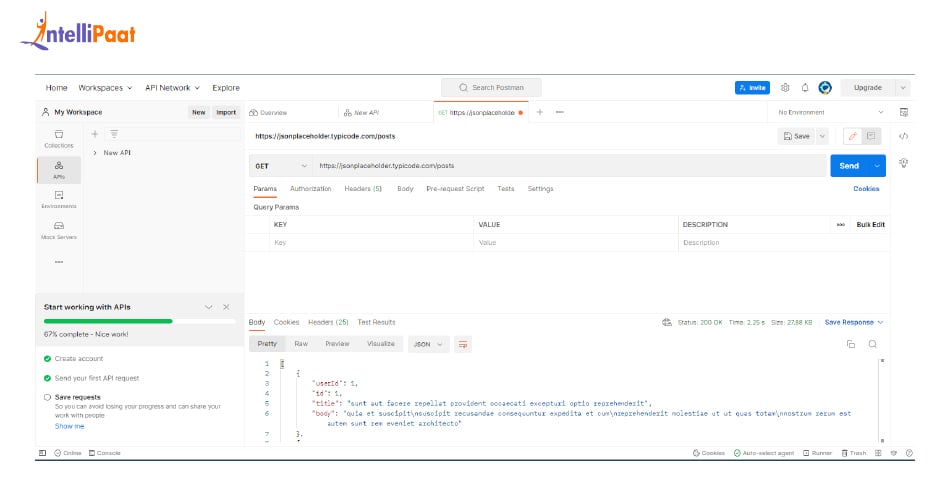
Task: Click the filter icon in sidebar
Action: click(x=114, y=134)
